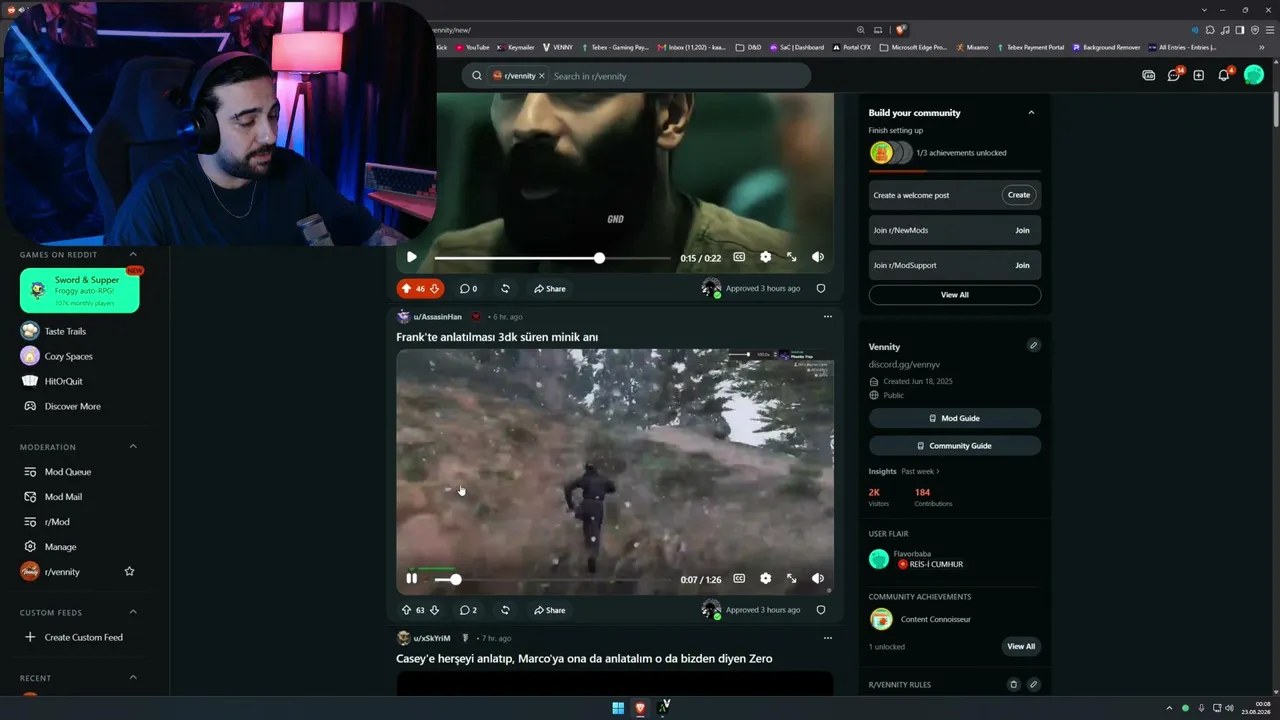This screenshot has height=720, width=1280.
Task: Fullscreen the 0:07 / 1:26 video
Action: coord(791,578)
